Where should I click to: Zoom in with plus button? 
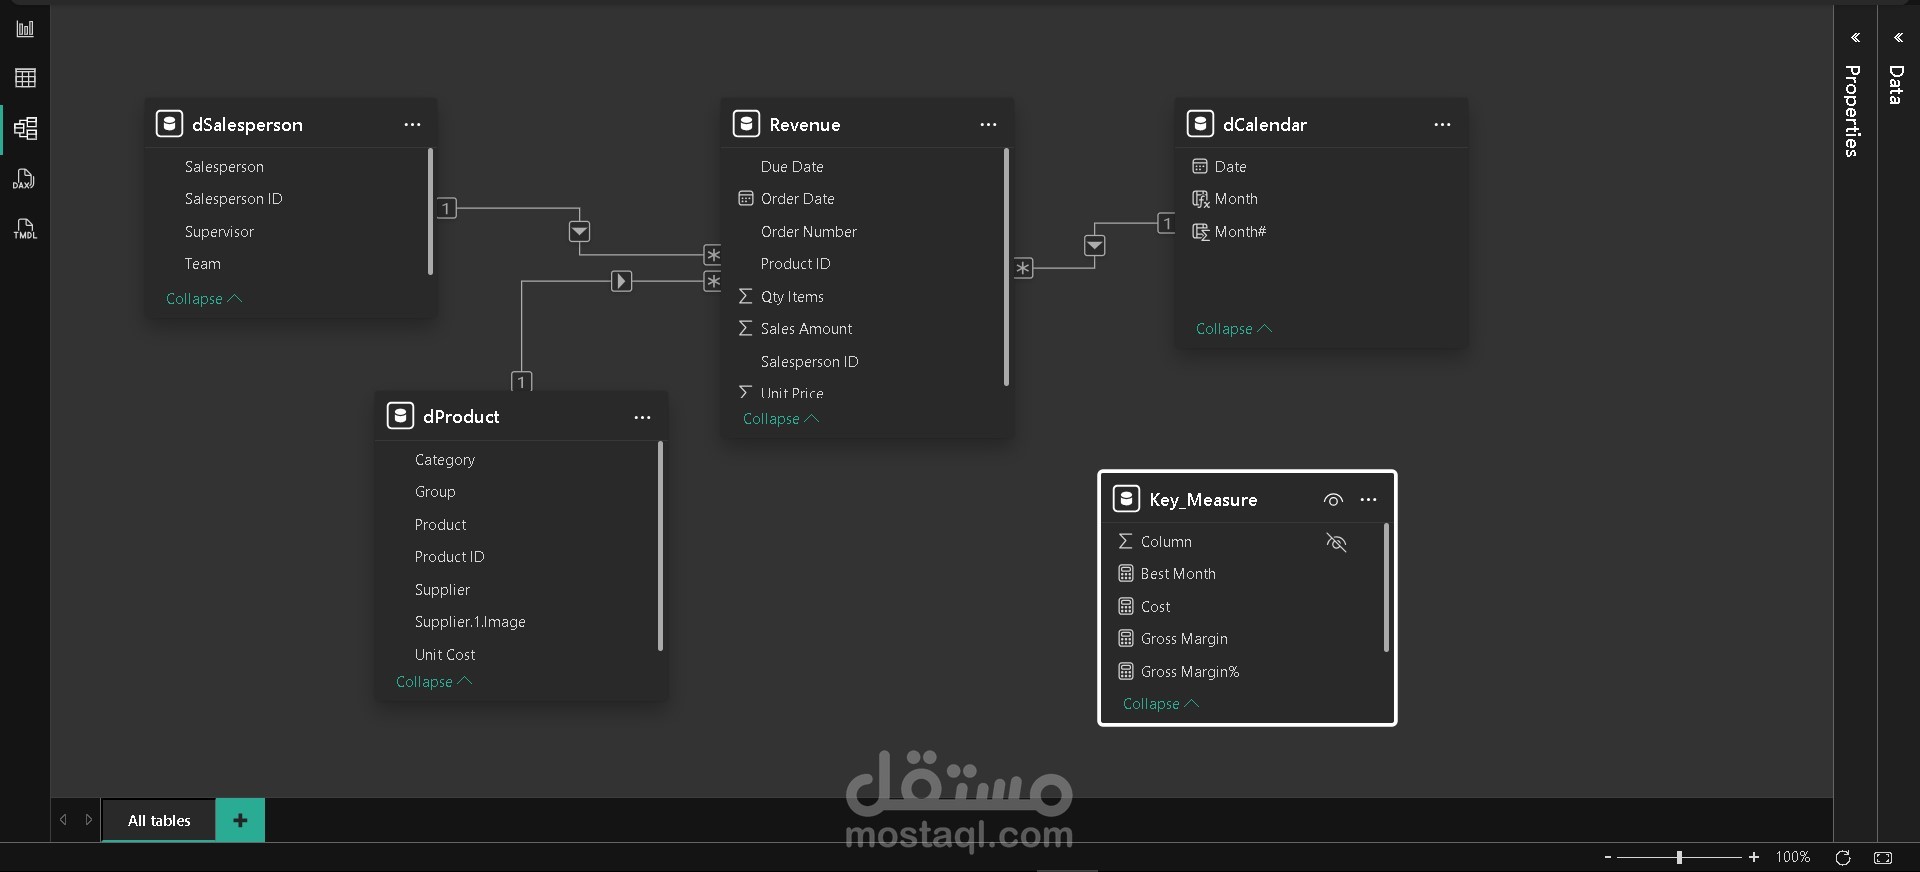tap(1753, 857)
